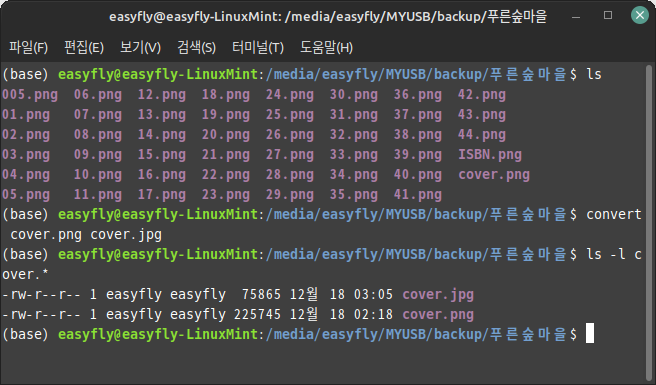Click the terminal cursor at the prompt
The height and width of the screenshot is (385, 656).
tap(589, 333)
